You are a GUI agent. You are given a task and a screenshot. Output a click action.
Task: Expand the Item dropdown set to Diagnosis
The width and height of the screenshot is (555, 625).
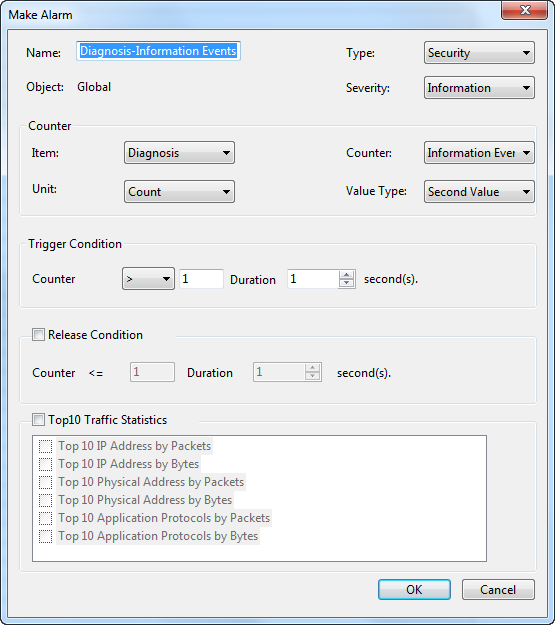coord(179,153)
